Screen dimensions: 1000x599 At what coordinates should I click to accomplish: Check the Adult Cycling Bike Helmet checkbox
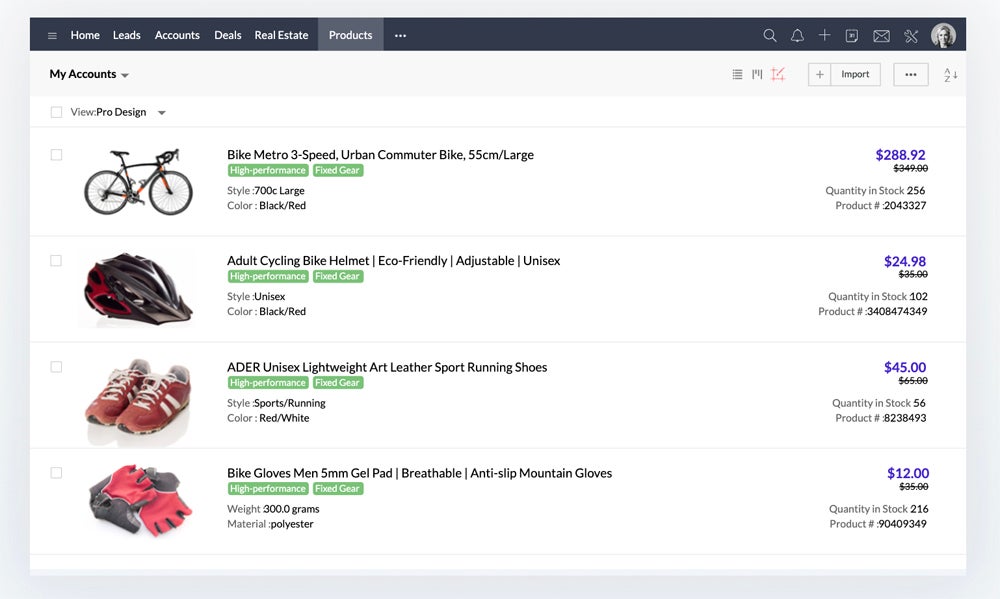pyautogui.click(x=56, y=261)
